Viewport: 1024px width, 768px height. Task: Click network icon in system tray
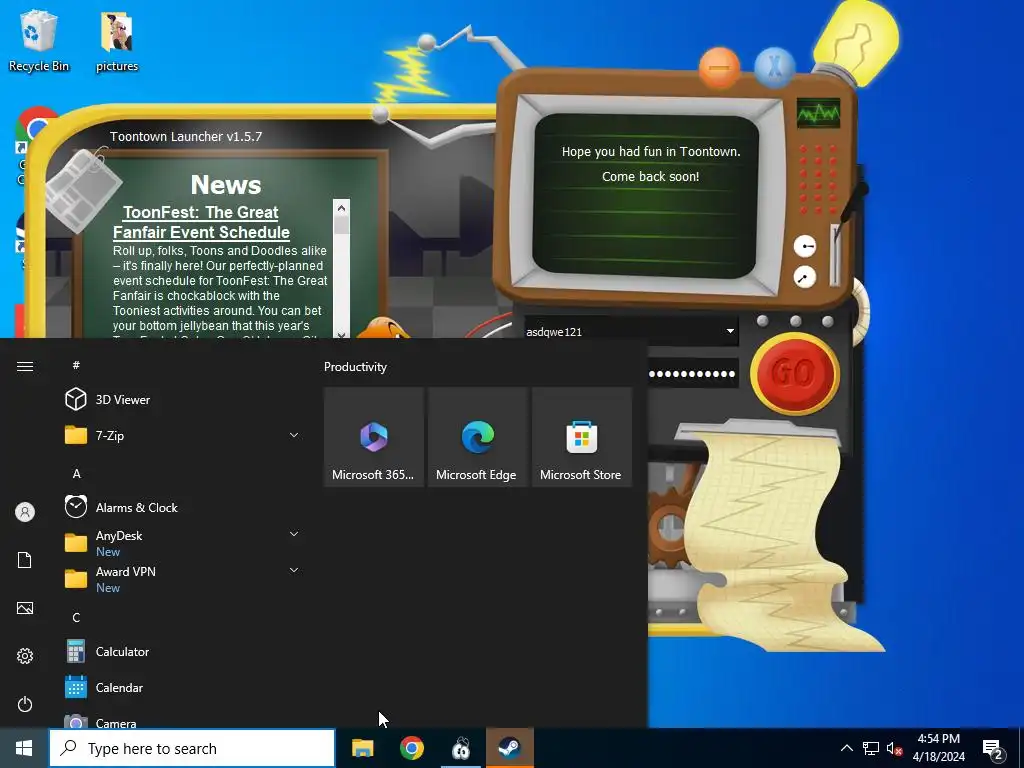(871, 748)
